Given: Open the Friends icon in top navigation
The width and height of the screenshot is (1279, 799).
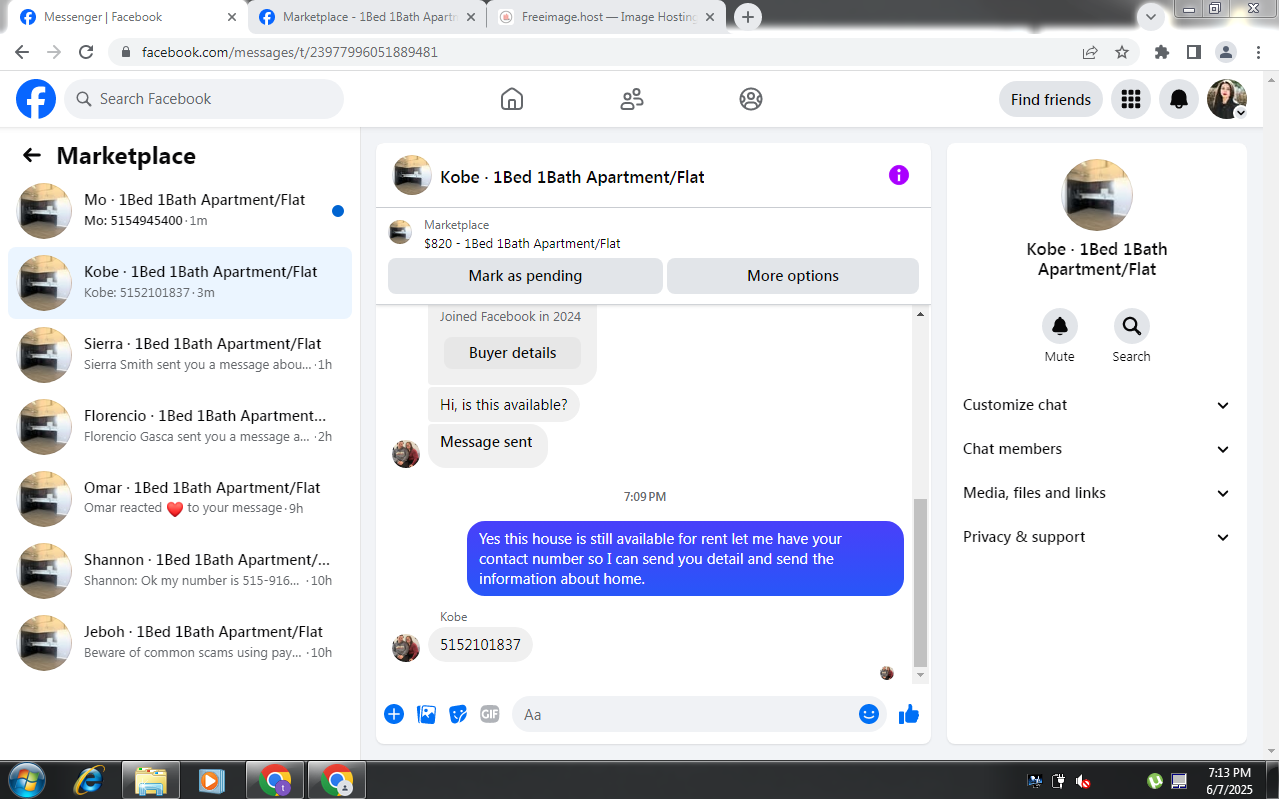Looking at the screenshot, I should click(x=632, y=99).
